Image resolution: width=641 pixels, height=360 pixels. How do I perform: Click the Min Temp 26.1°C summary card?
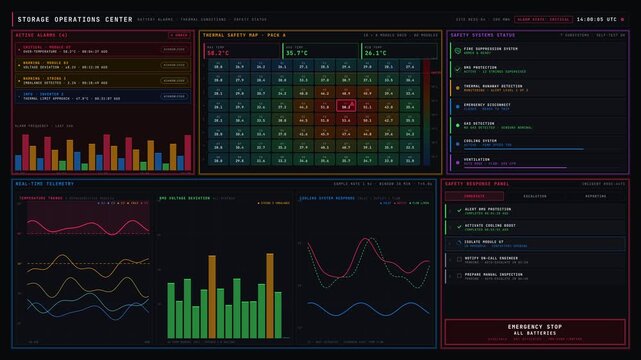(x=399, y=51)
